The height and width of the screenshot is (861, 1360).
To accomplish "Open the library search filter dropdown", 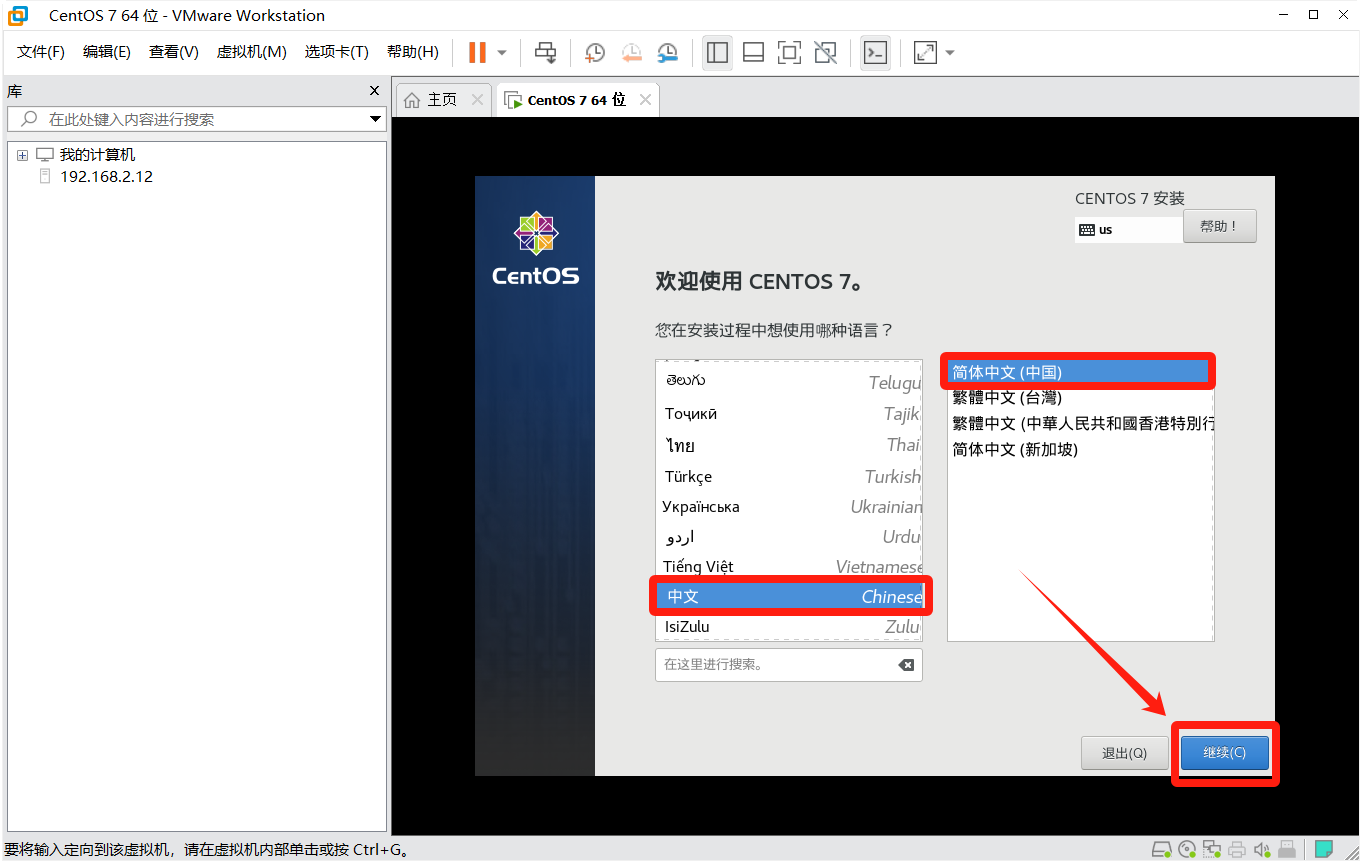I will (x=375, y=119).
